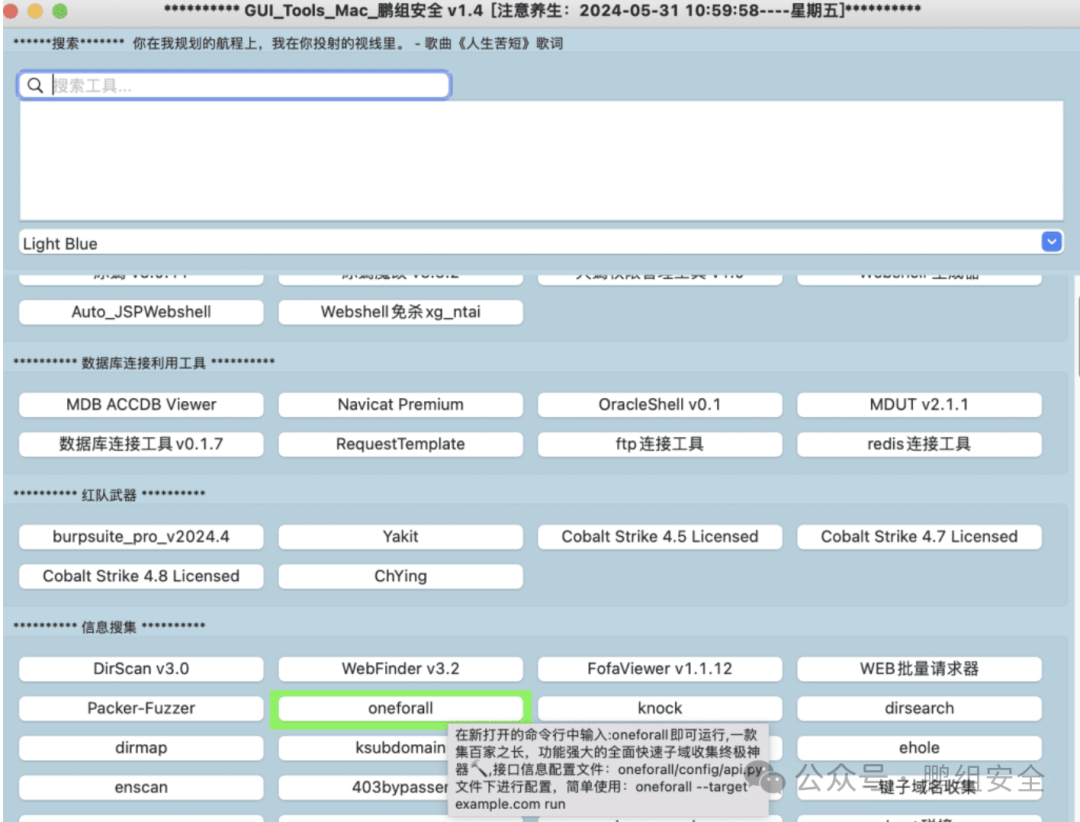Open WebFinder v3.2

(x=400, y=669)
